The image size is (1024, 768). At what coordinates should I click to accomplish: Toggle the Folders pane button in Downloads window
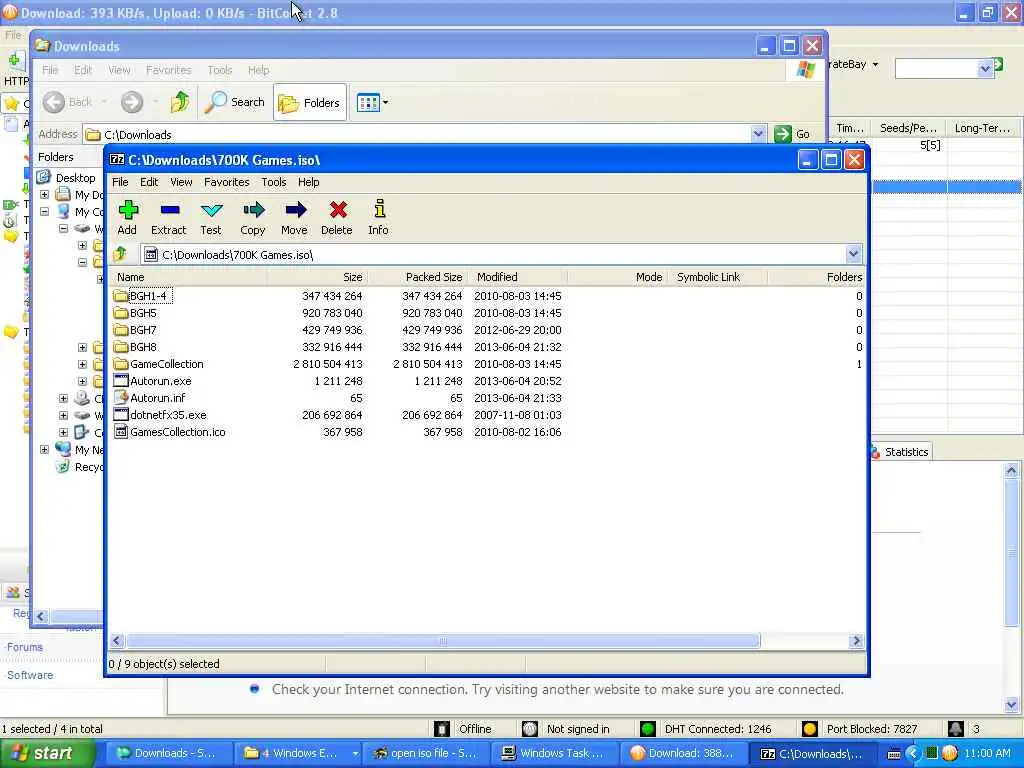pos(310,103)
